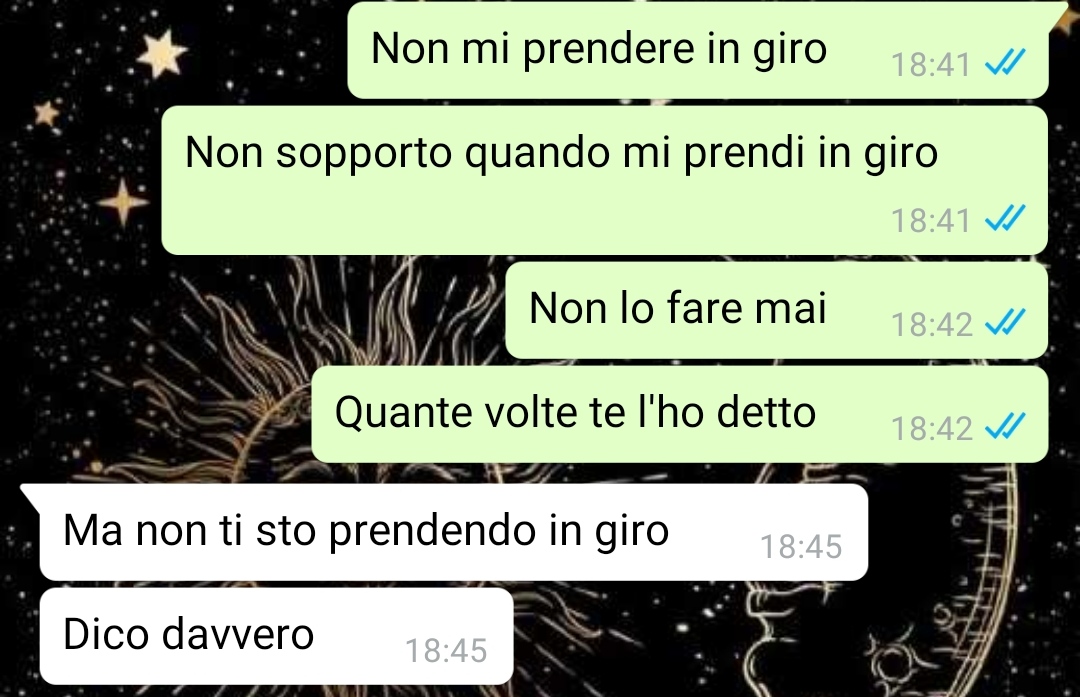Tap 18:41 timestamp on "Non mi prendere in giro"
The height and width of the screenshot is (697, 1080).
coord(931,65)
